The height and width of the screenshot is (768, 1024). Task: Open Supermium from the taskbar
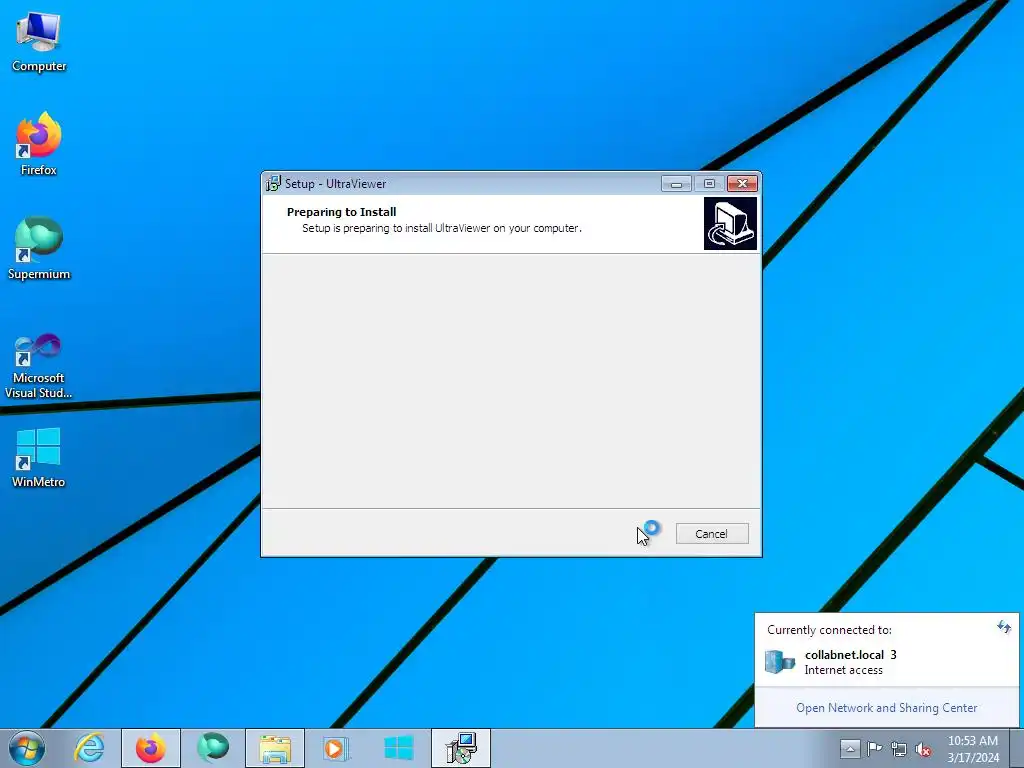(213, 748)
